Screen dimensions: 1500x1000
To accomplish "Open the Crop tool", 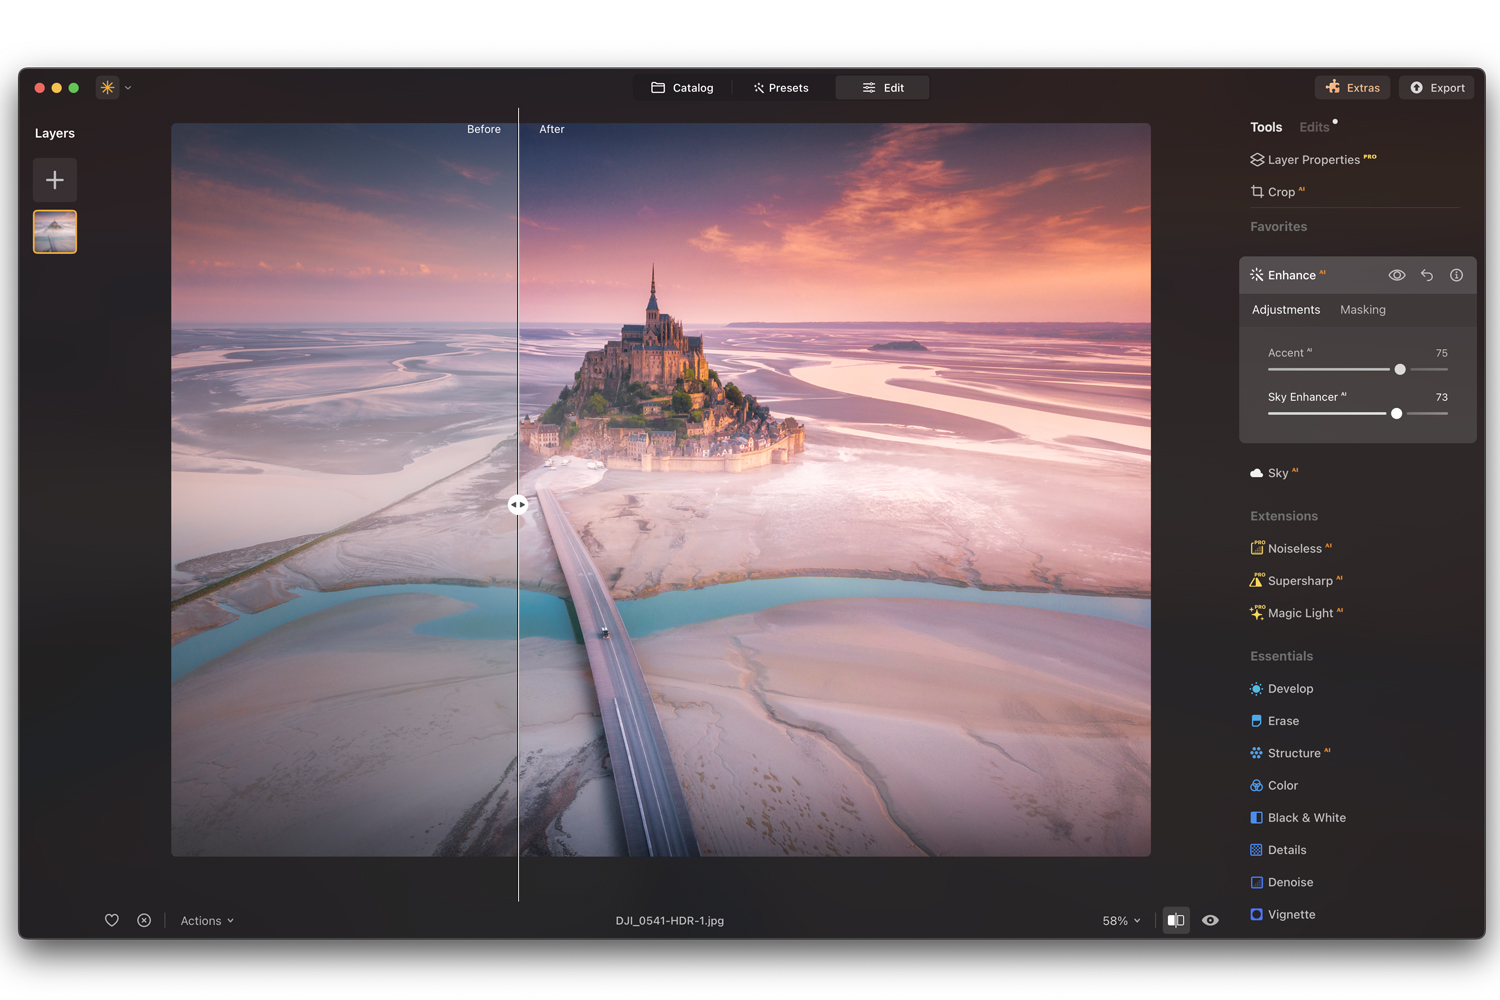I will tap(1277, 192).
